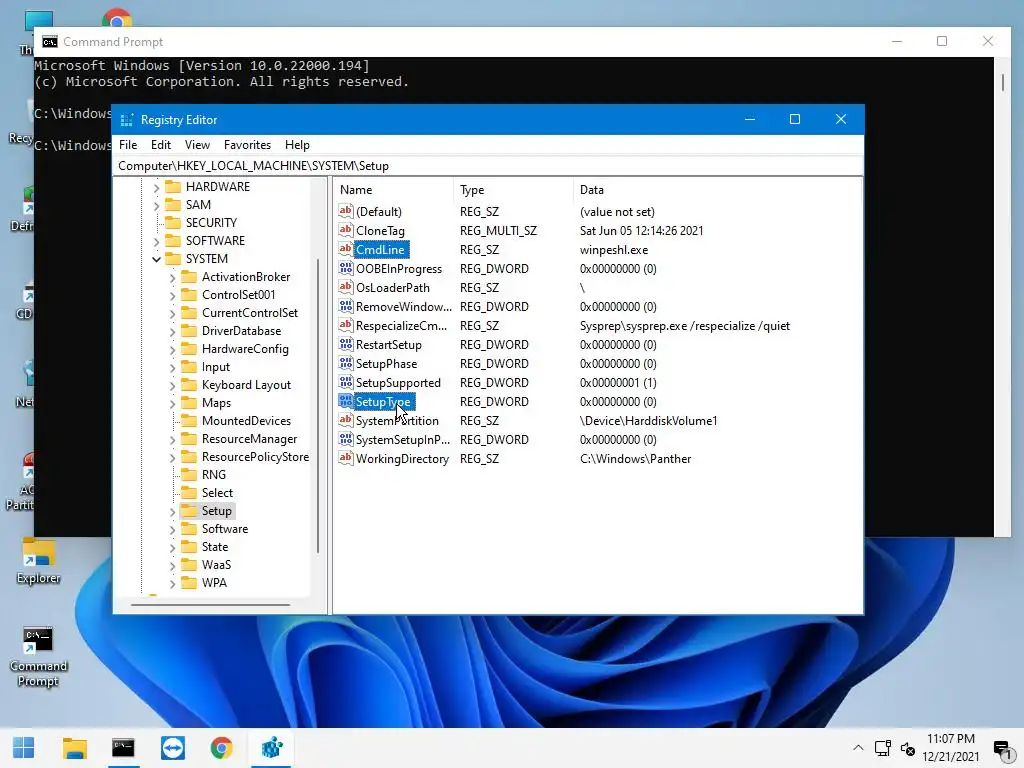Open the Edit menu in Registry Editor

pyautogui.click(x=161, y=145)
